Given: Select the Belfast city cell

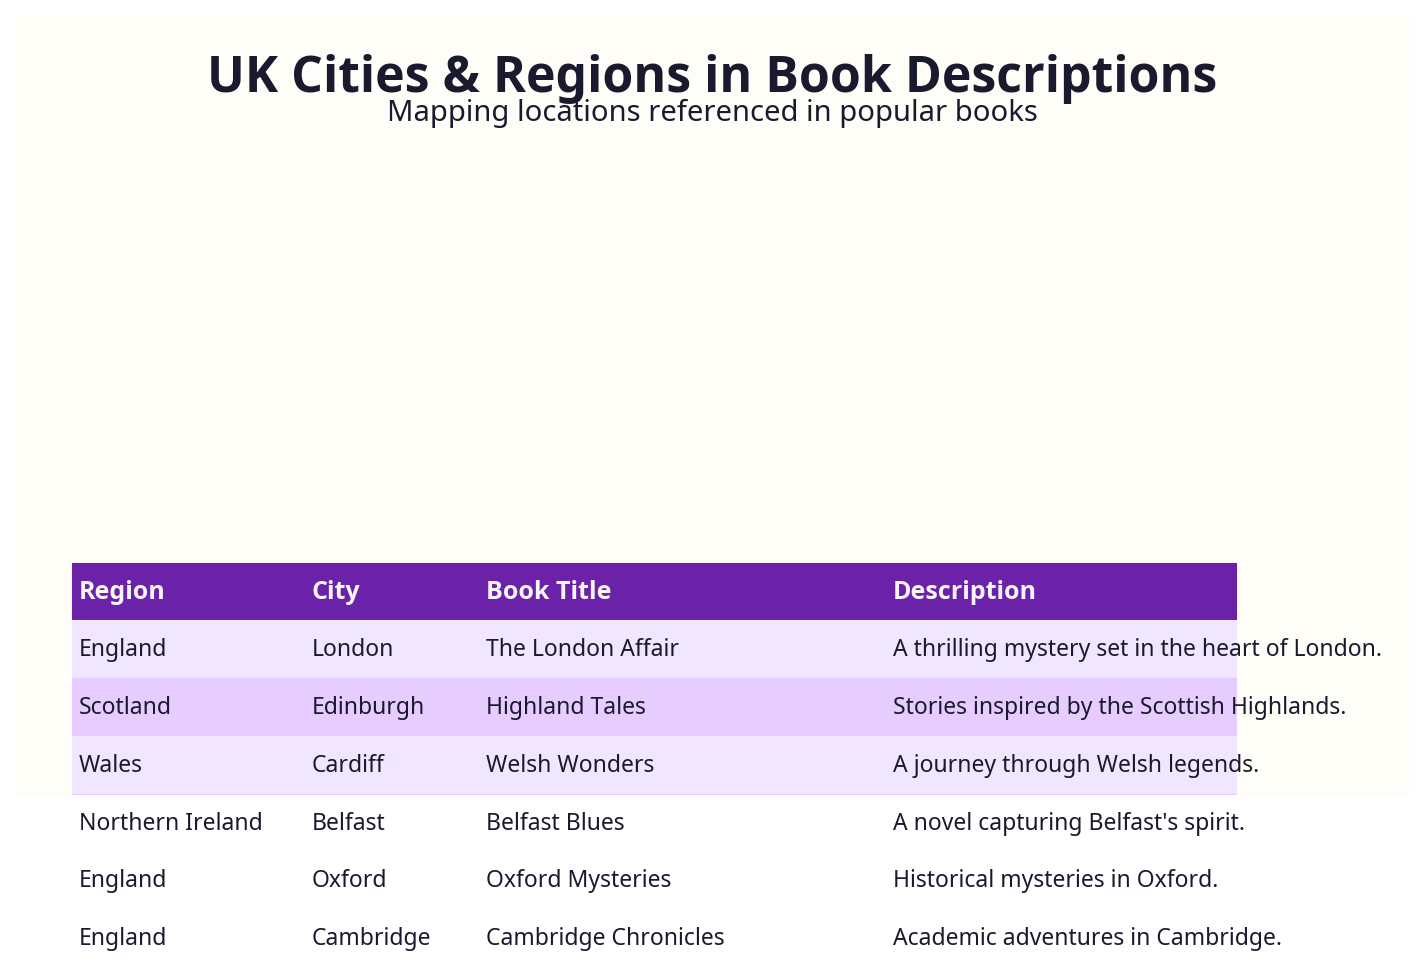Looking at the screenshot, I should tap(348, 822).
